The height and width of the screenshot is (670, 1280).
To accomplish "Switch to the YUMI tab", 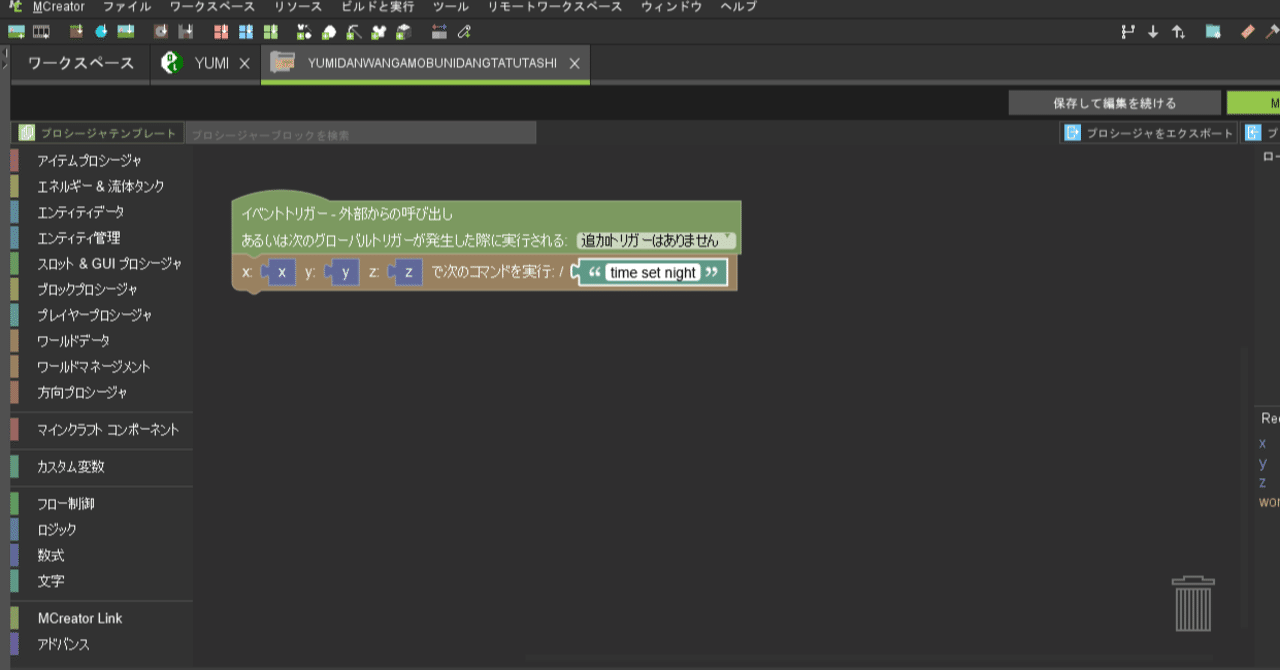I will pyautogui.click(x=209, y=62).
